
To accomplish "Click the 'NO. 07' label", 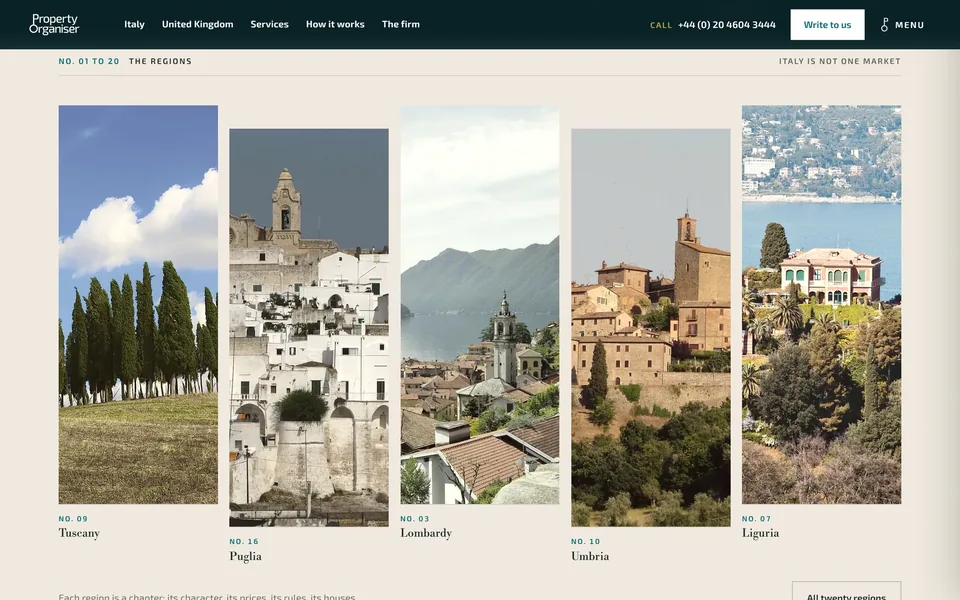I will 756,519.
